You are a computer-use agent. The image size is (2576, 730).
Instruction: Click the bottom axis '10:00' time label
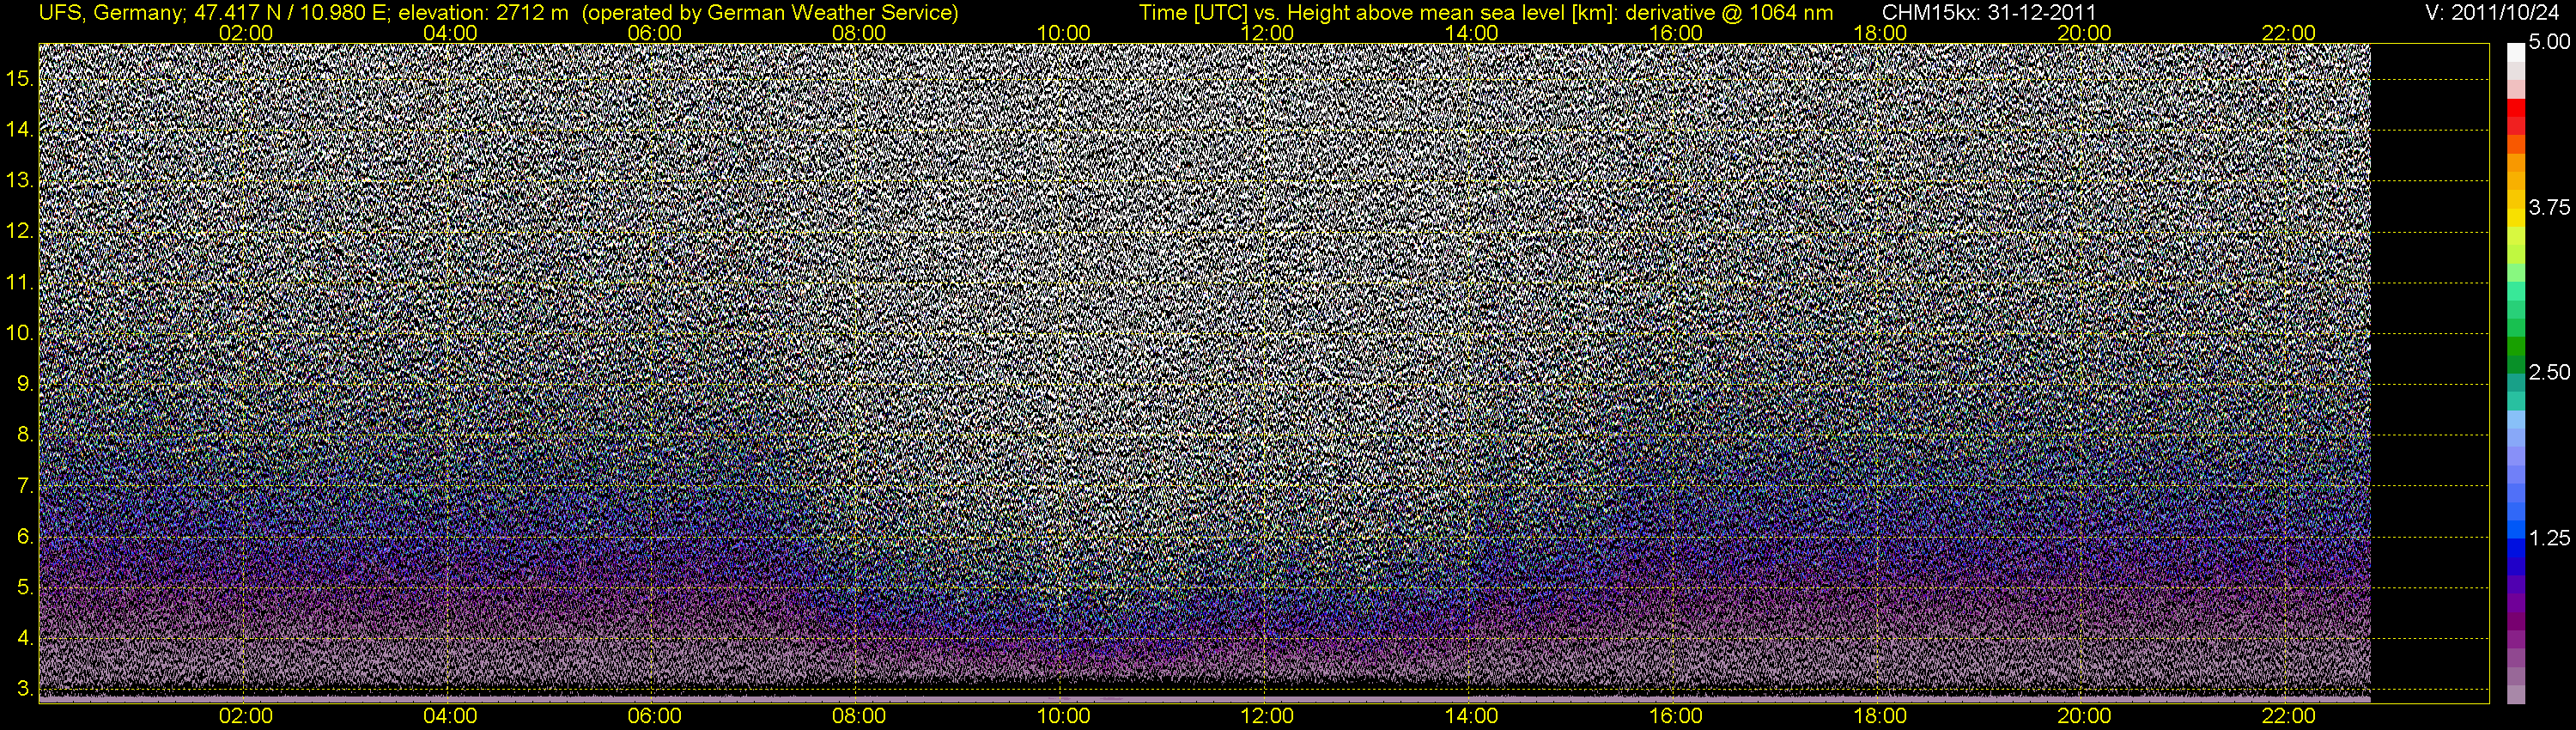click(x=1063, y=716)
